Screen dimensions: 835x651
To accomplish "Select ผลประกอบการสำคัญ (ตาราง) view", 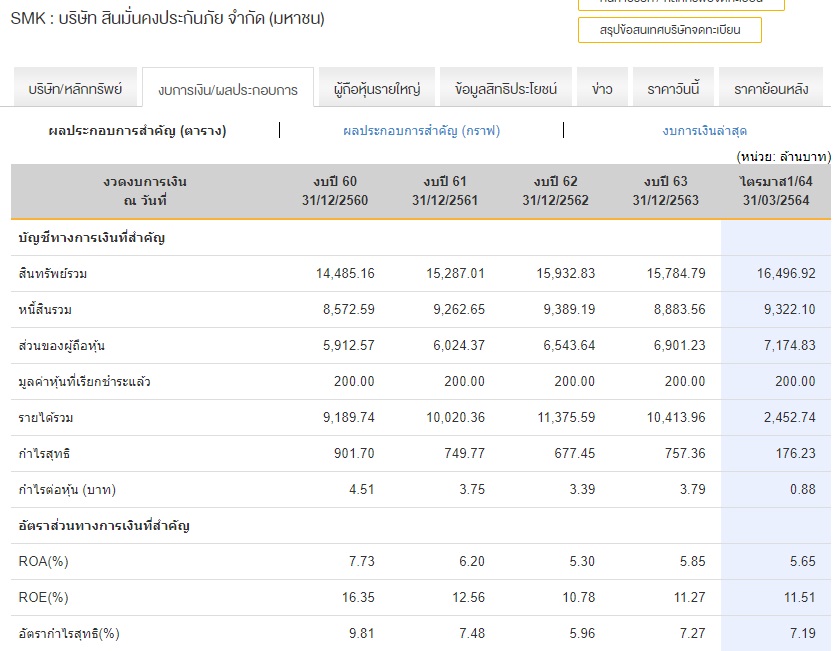I will click(138, 131).
